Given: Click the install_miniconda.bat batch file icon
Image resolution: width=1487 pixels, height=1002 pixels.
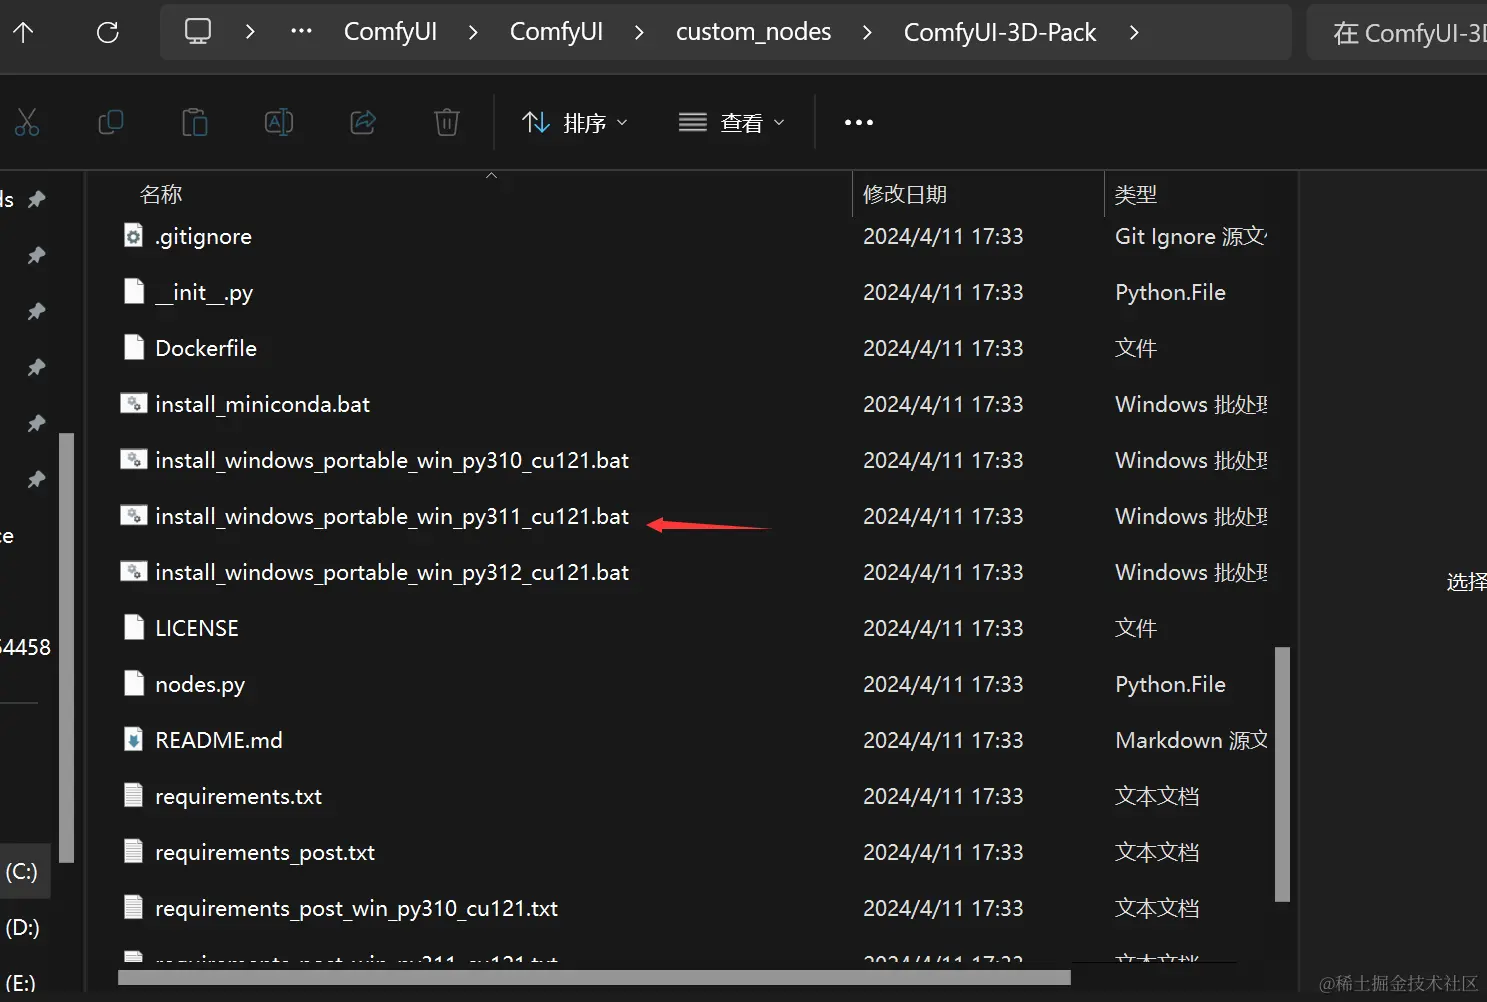Looking at the screenshot, I should [x=134, y=403].
